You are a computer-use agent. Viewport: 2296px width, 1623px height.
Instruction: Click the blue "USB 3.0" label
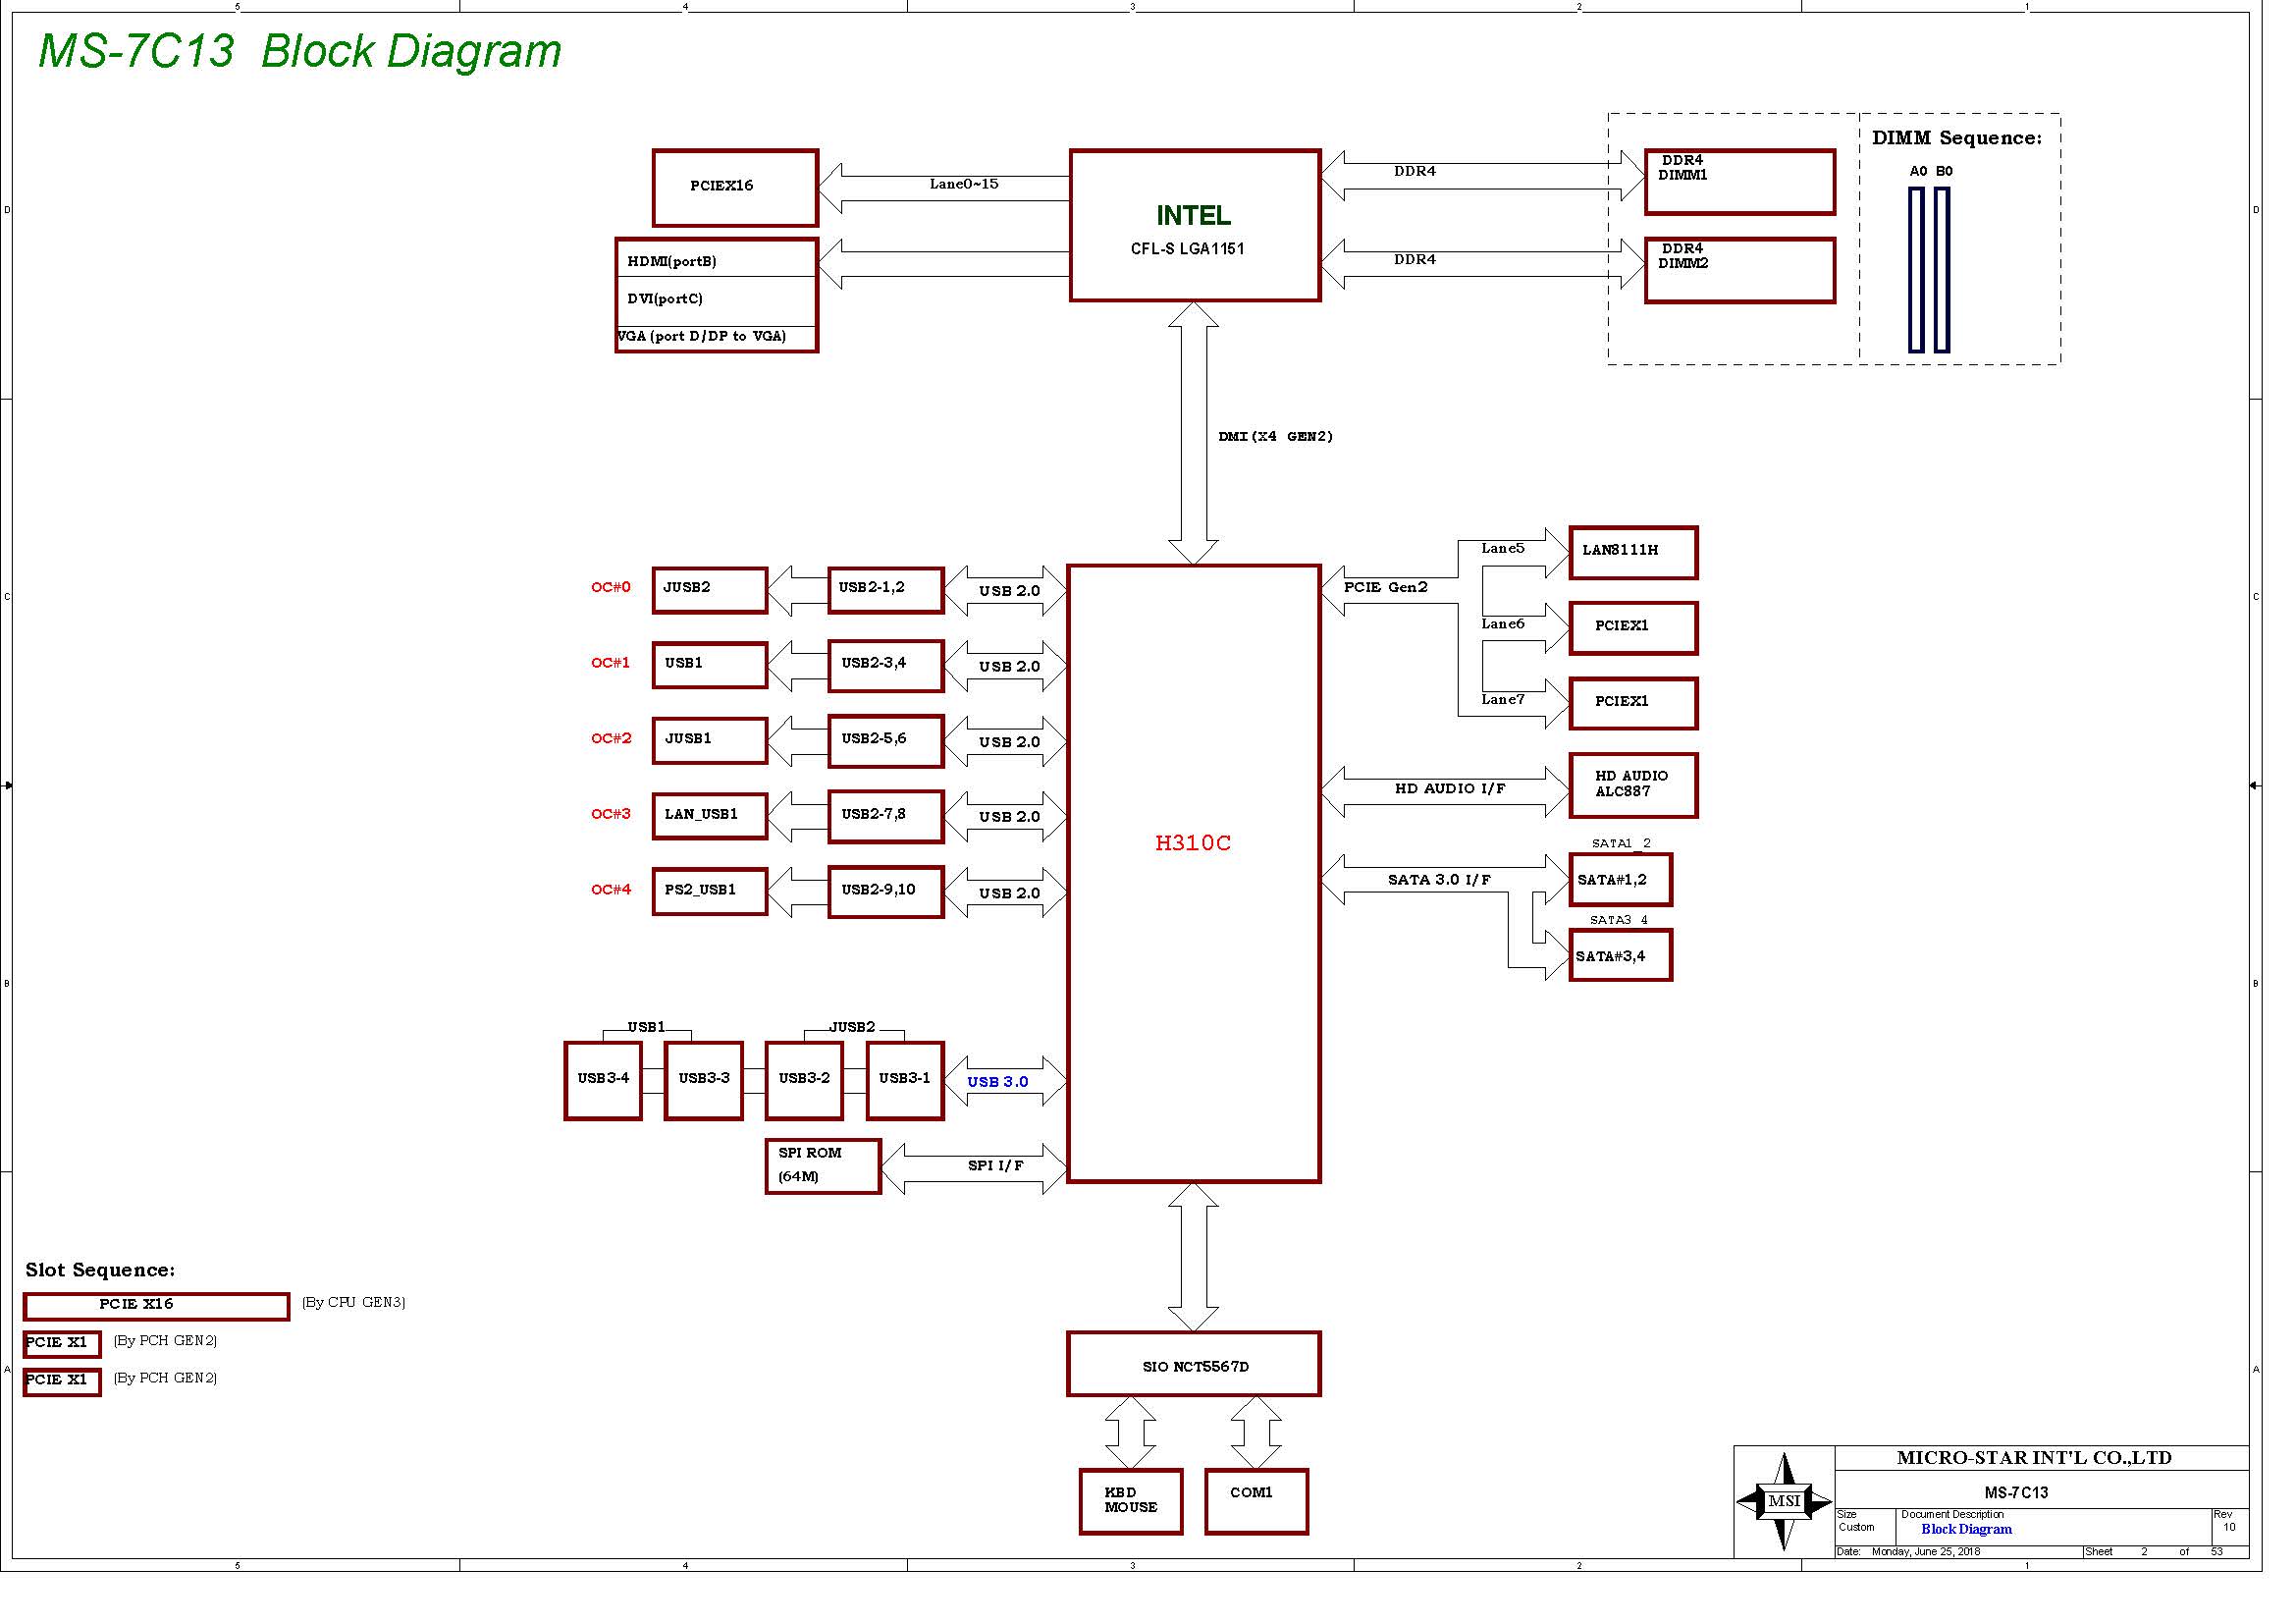(998, 1082)
